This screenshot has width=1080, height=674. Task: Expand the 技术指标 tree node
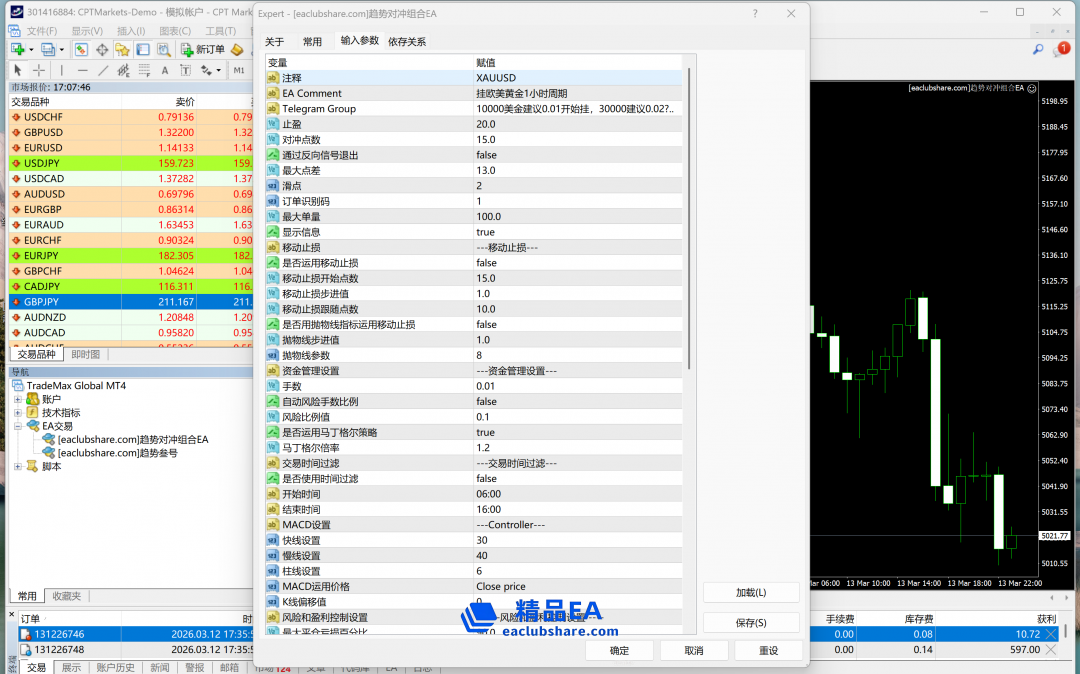[x=18, y=412]
